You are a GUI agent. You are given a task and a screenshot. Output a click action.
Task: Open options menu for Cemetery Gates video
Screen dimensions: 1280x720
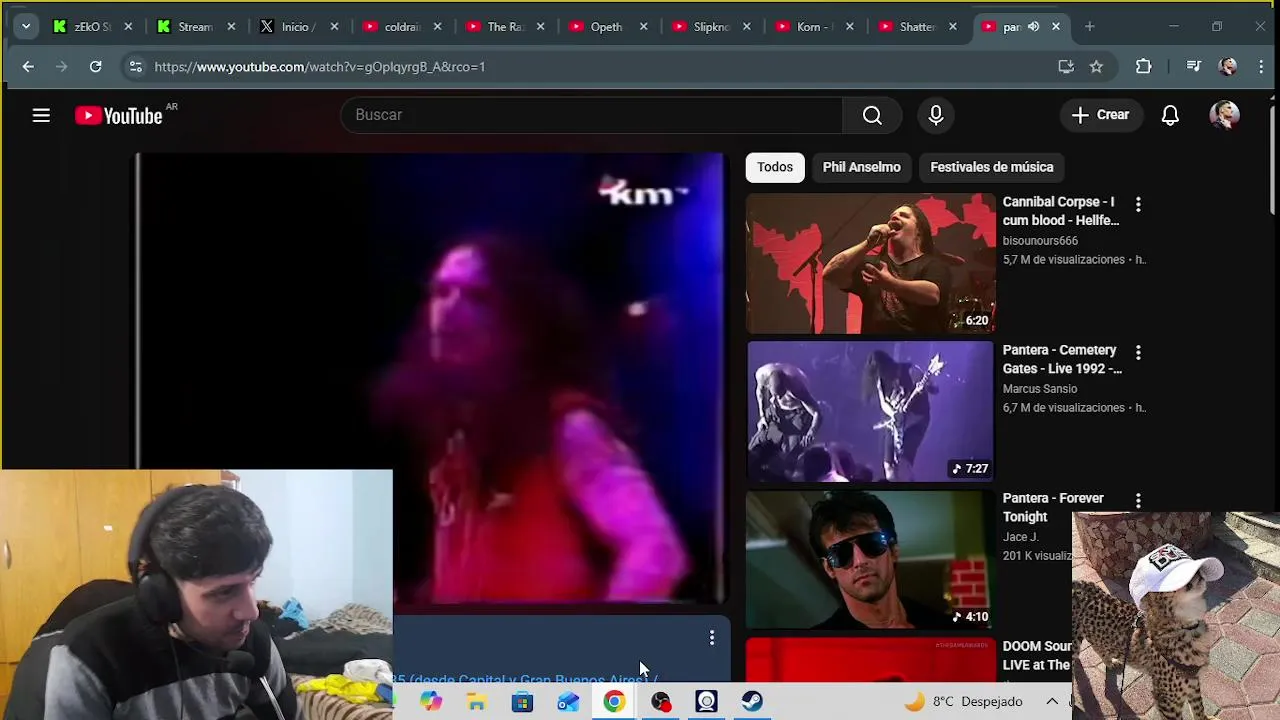pyautogui.click(x=1138, y=352)
